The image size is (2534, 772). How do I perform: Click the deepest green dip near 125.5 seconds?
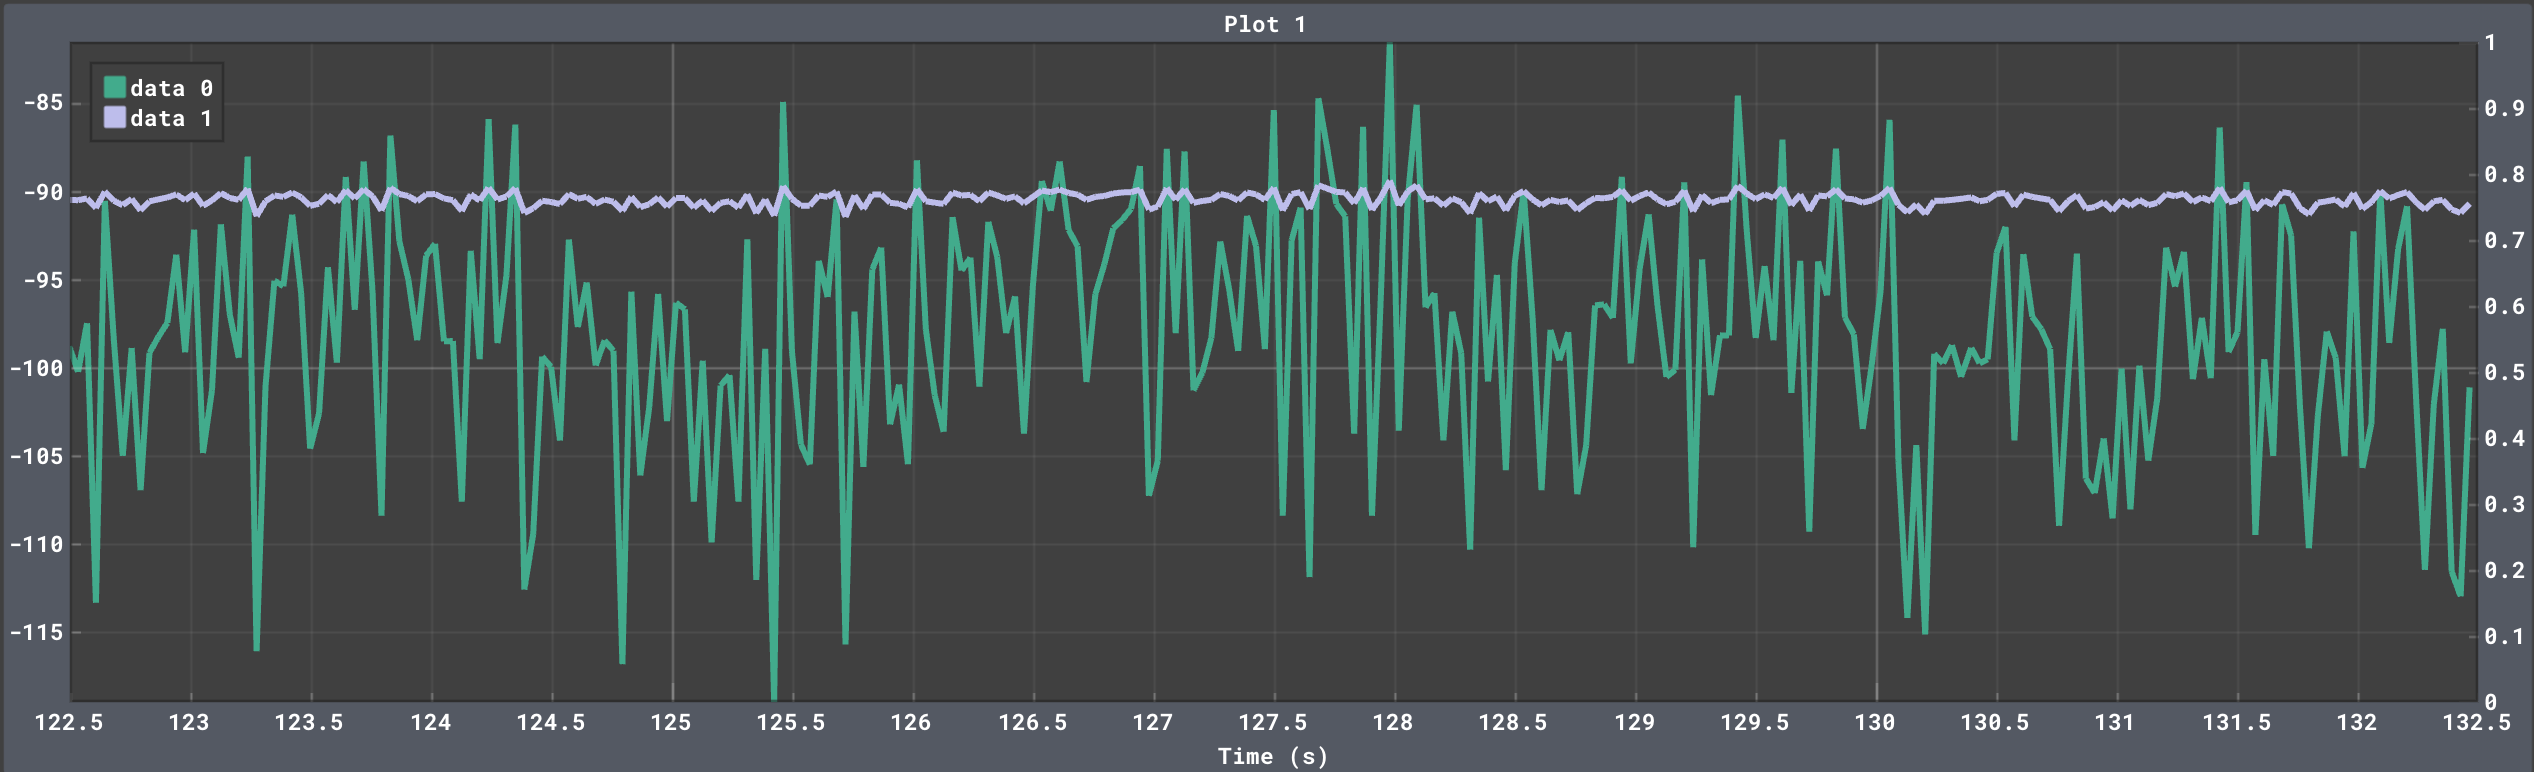[x=774, y=694]
